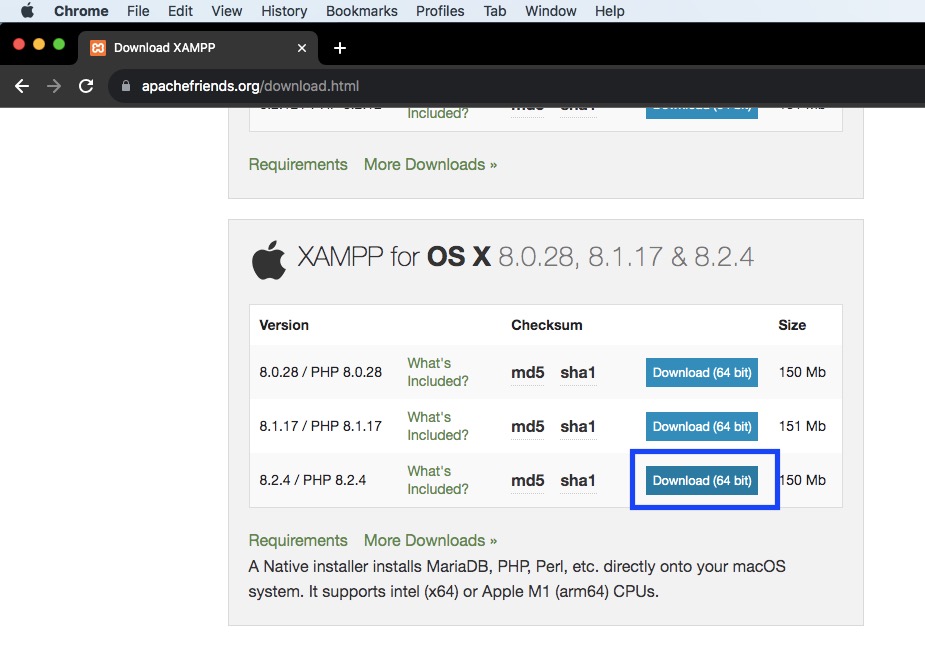This screenshot has width=925, height=663.
Task: Open the Bookmarks menu
Action: click(361, 11)
